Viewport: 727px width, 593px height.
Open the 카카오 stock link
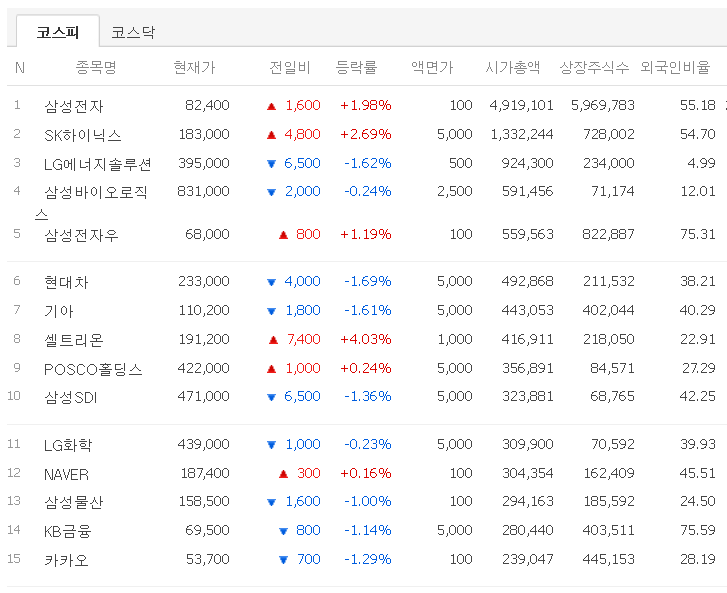(x=66, y=560)
